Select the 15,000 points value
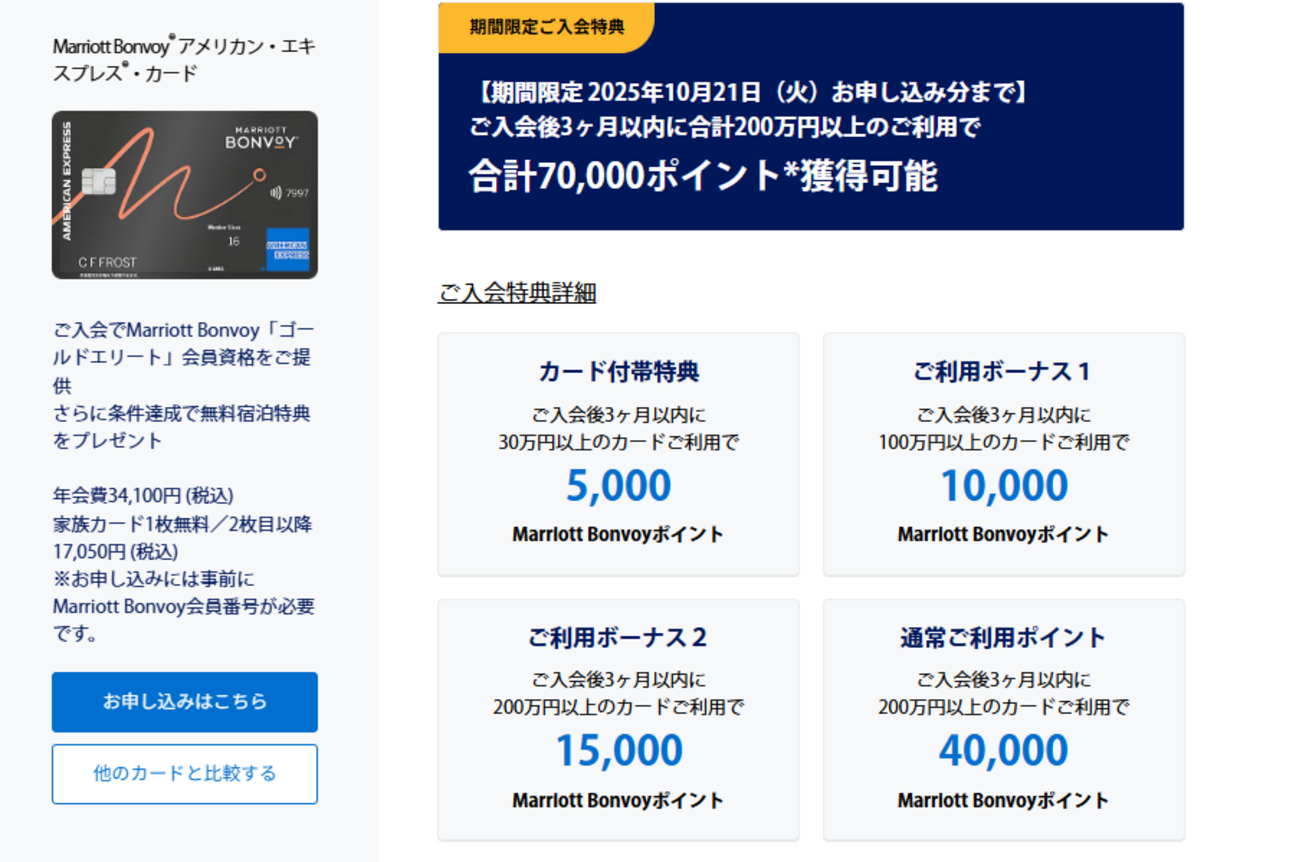The image size is (1299, 862). (x=619, y=752)
